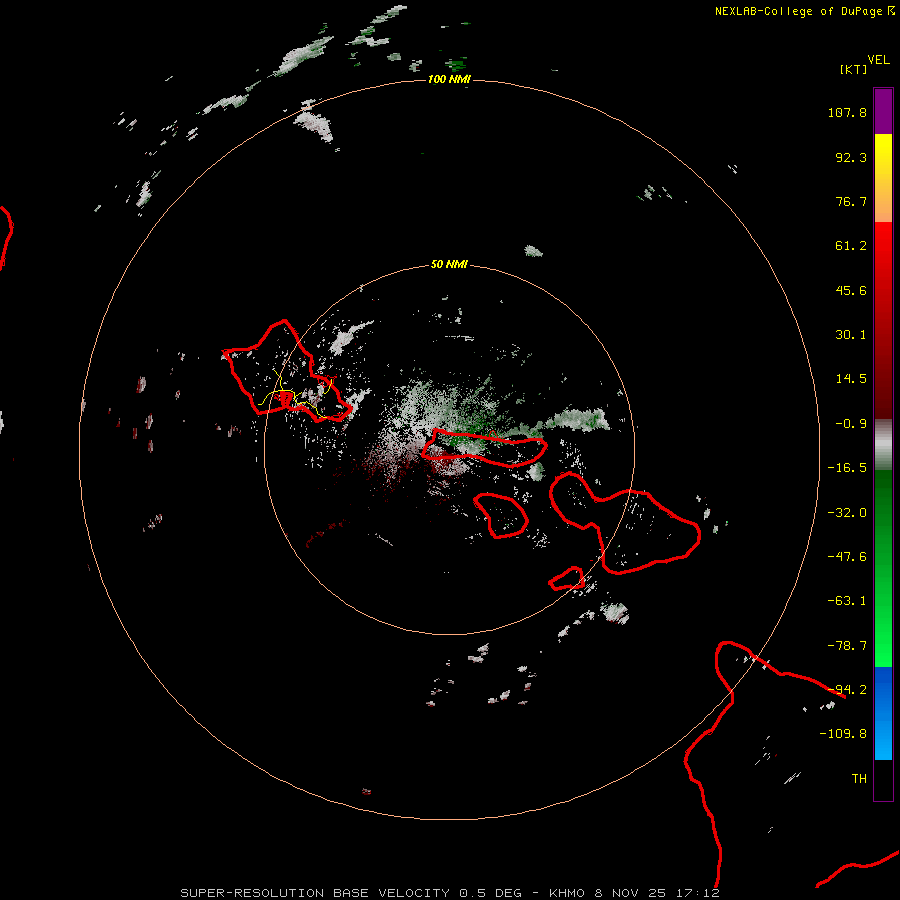Click the VEL legend heading
This screenshot has height=900, width=900.
pyautogui.click(x=878, y=60)
